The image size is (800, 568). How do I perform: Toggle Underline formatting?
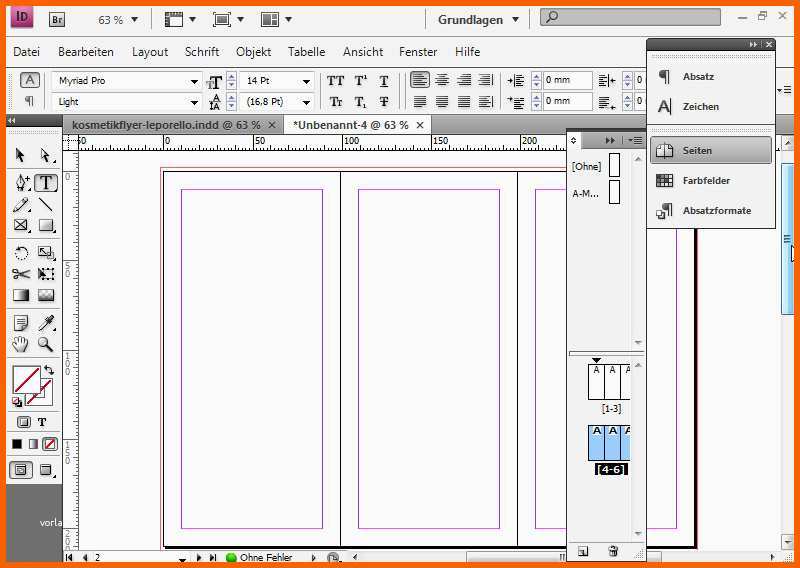pyautogui.click(x=384, y=81)
